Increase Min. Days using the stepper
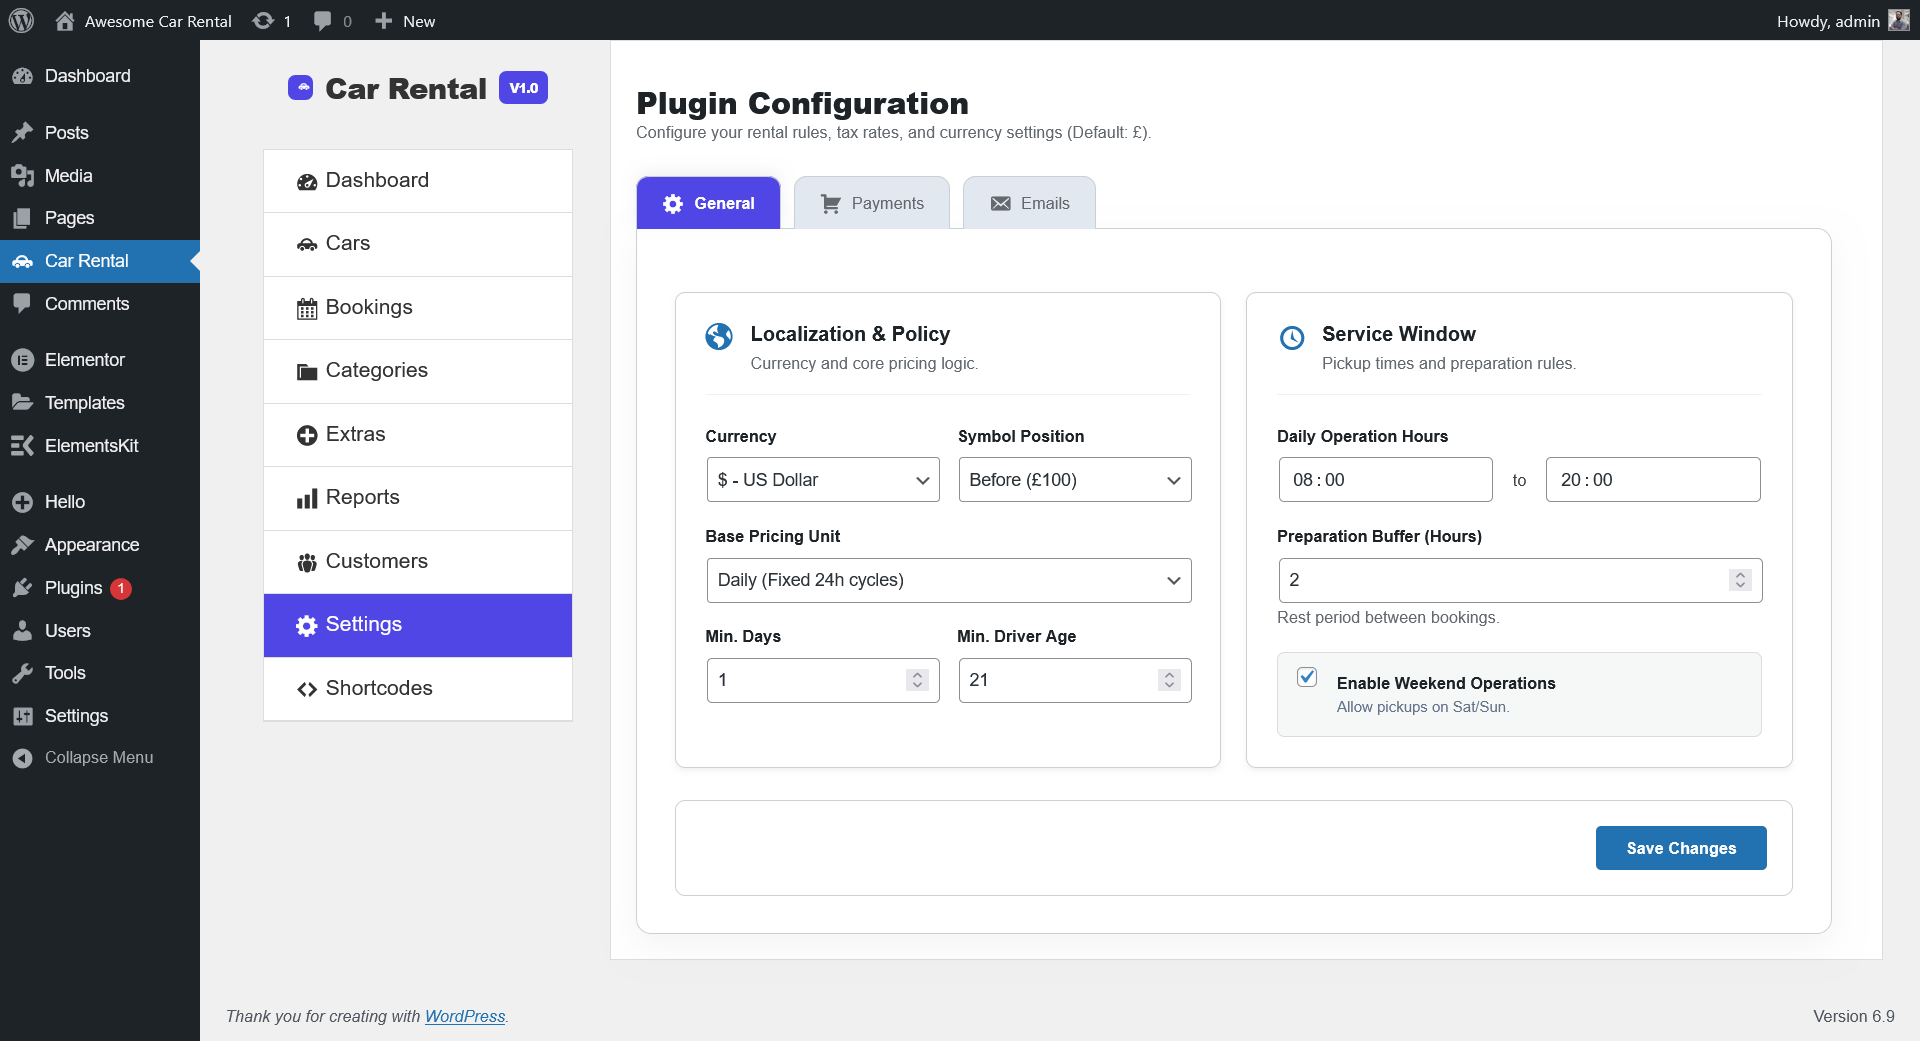Screen dimensions: 1920x1041 [917, 674]
